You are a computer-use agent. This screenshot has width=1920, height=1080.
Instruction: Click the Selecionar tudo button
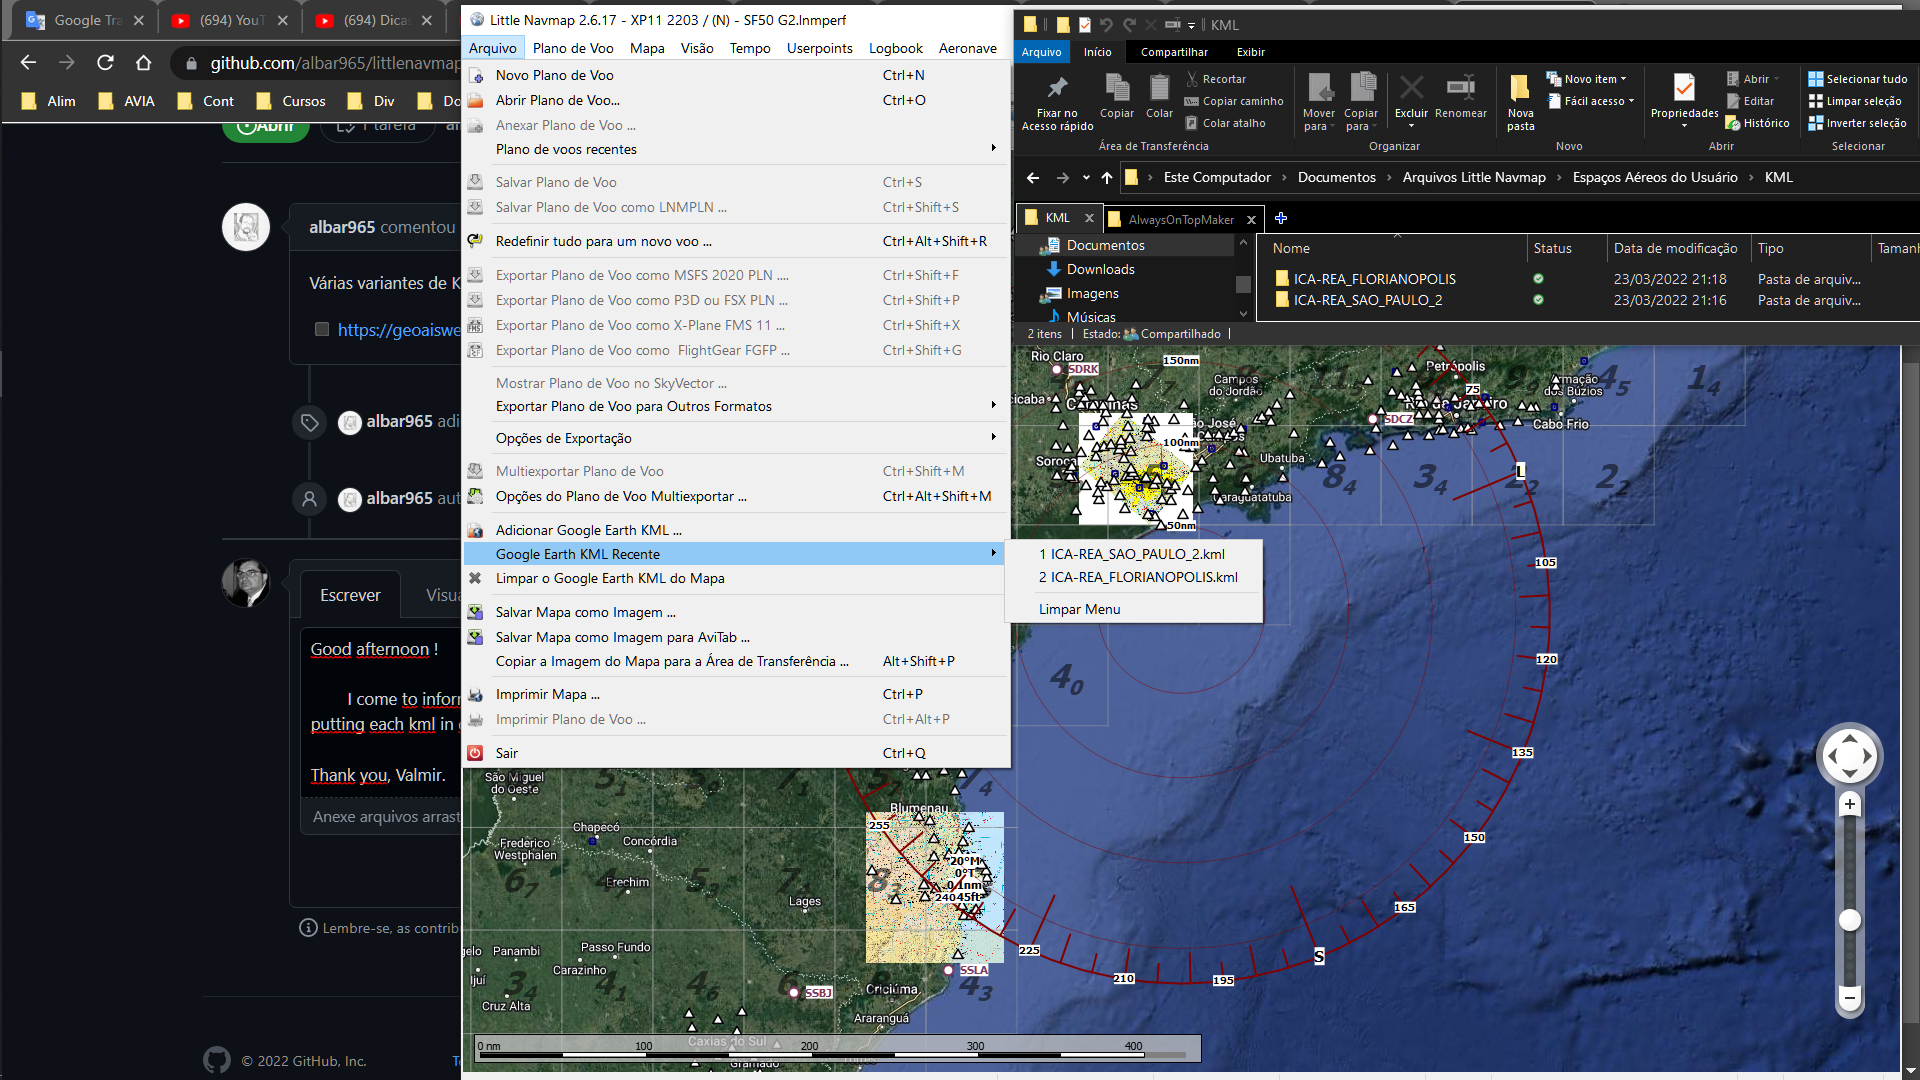(1858, 79)
